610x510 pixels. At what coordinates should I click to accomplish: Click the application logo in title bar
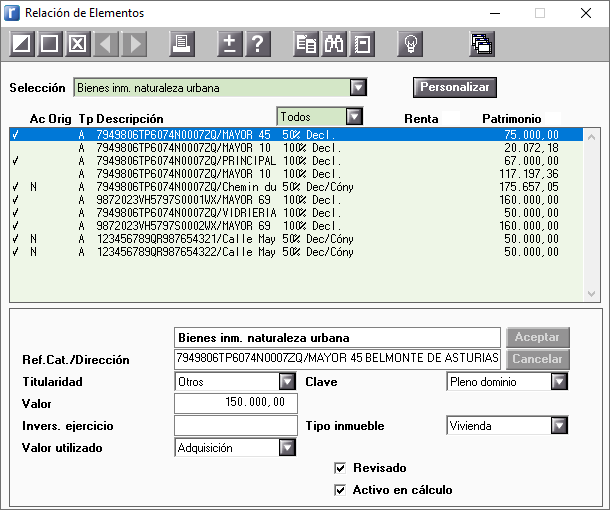point(12,13)
